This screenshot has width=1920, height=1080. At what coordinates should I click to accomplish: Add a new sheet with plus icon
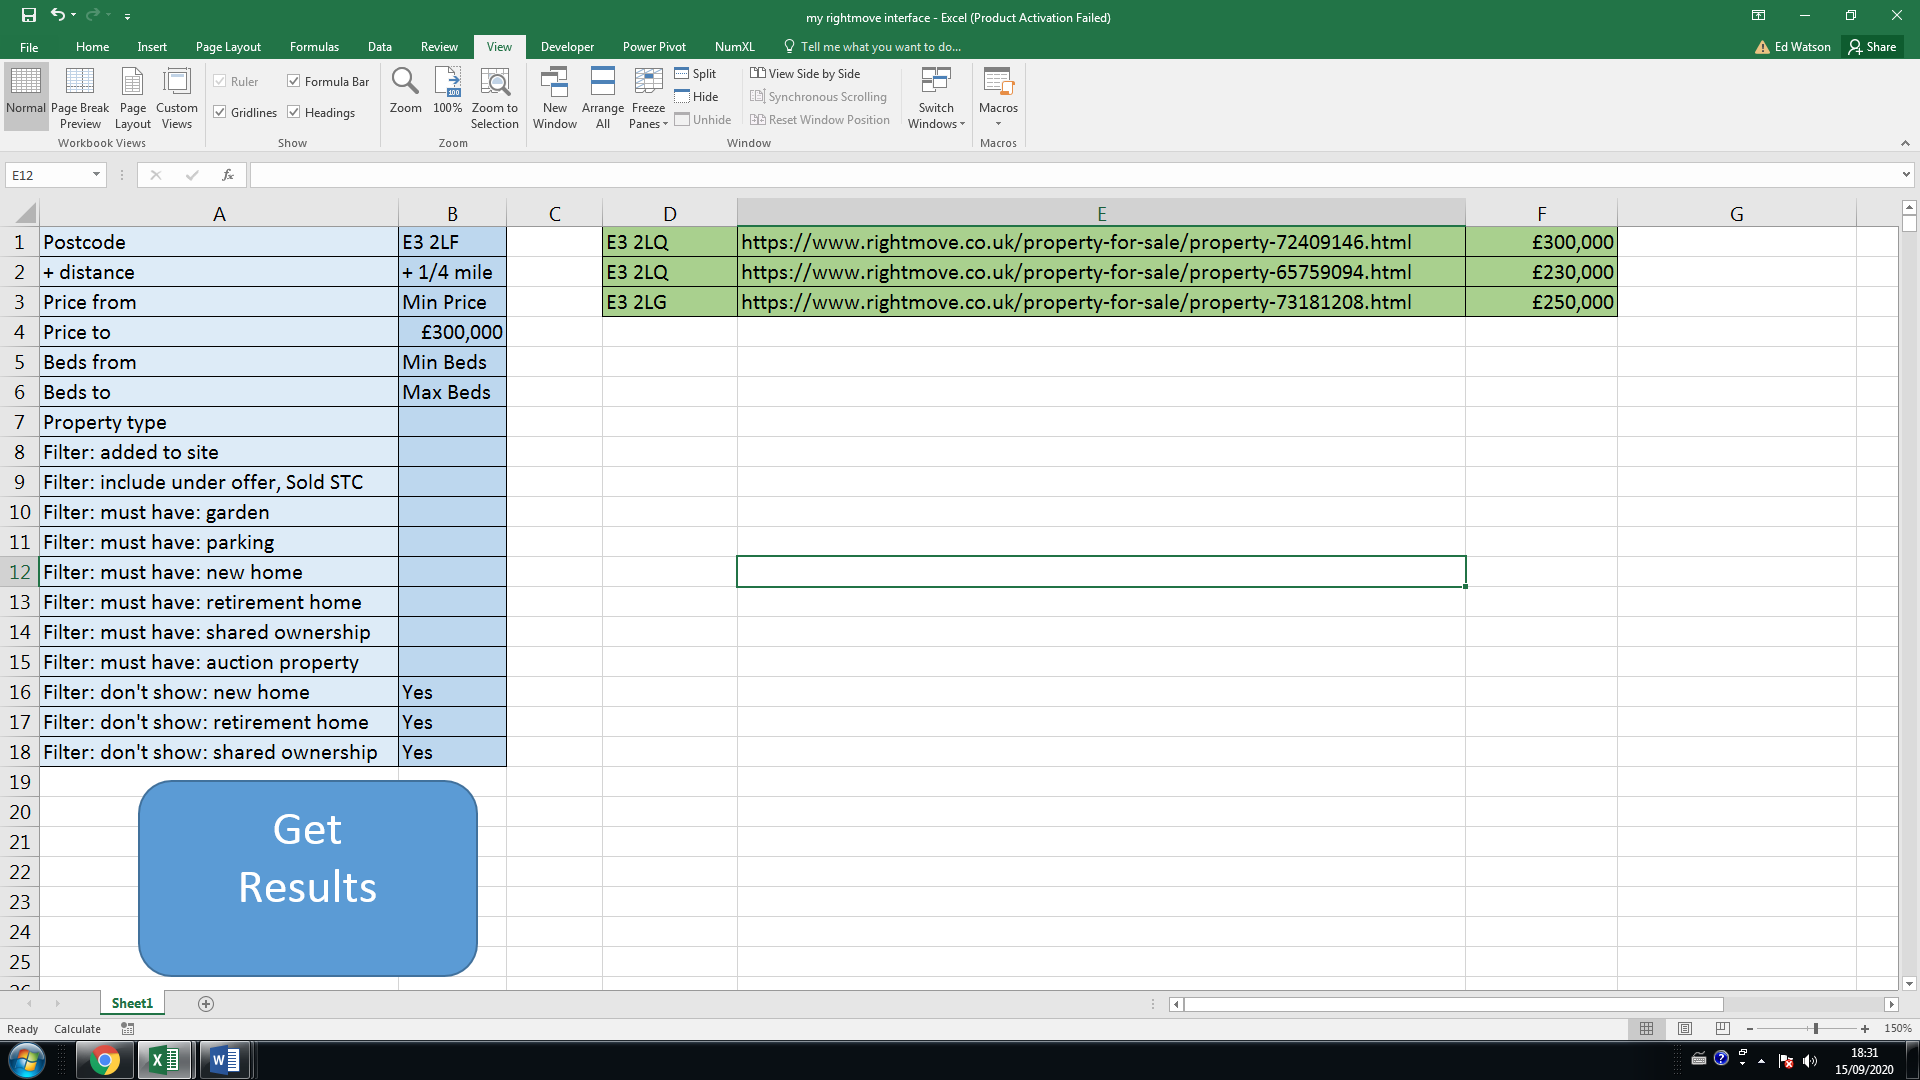(x=206, y=1004)
